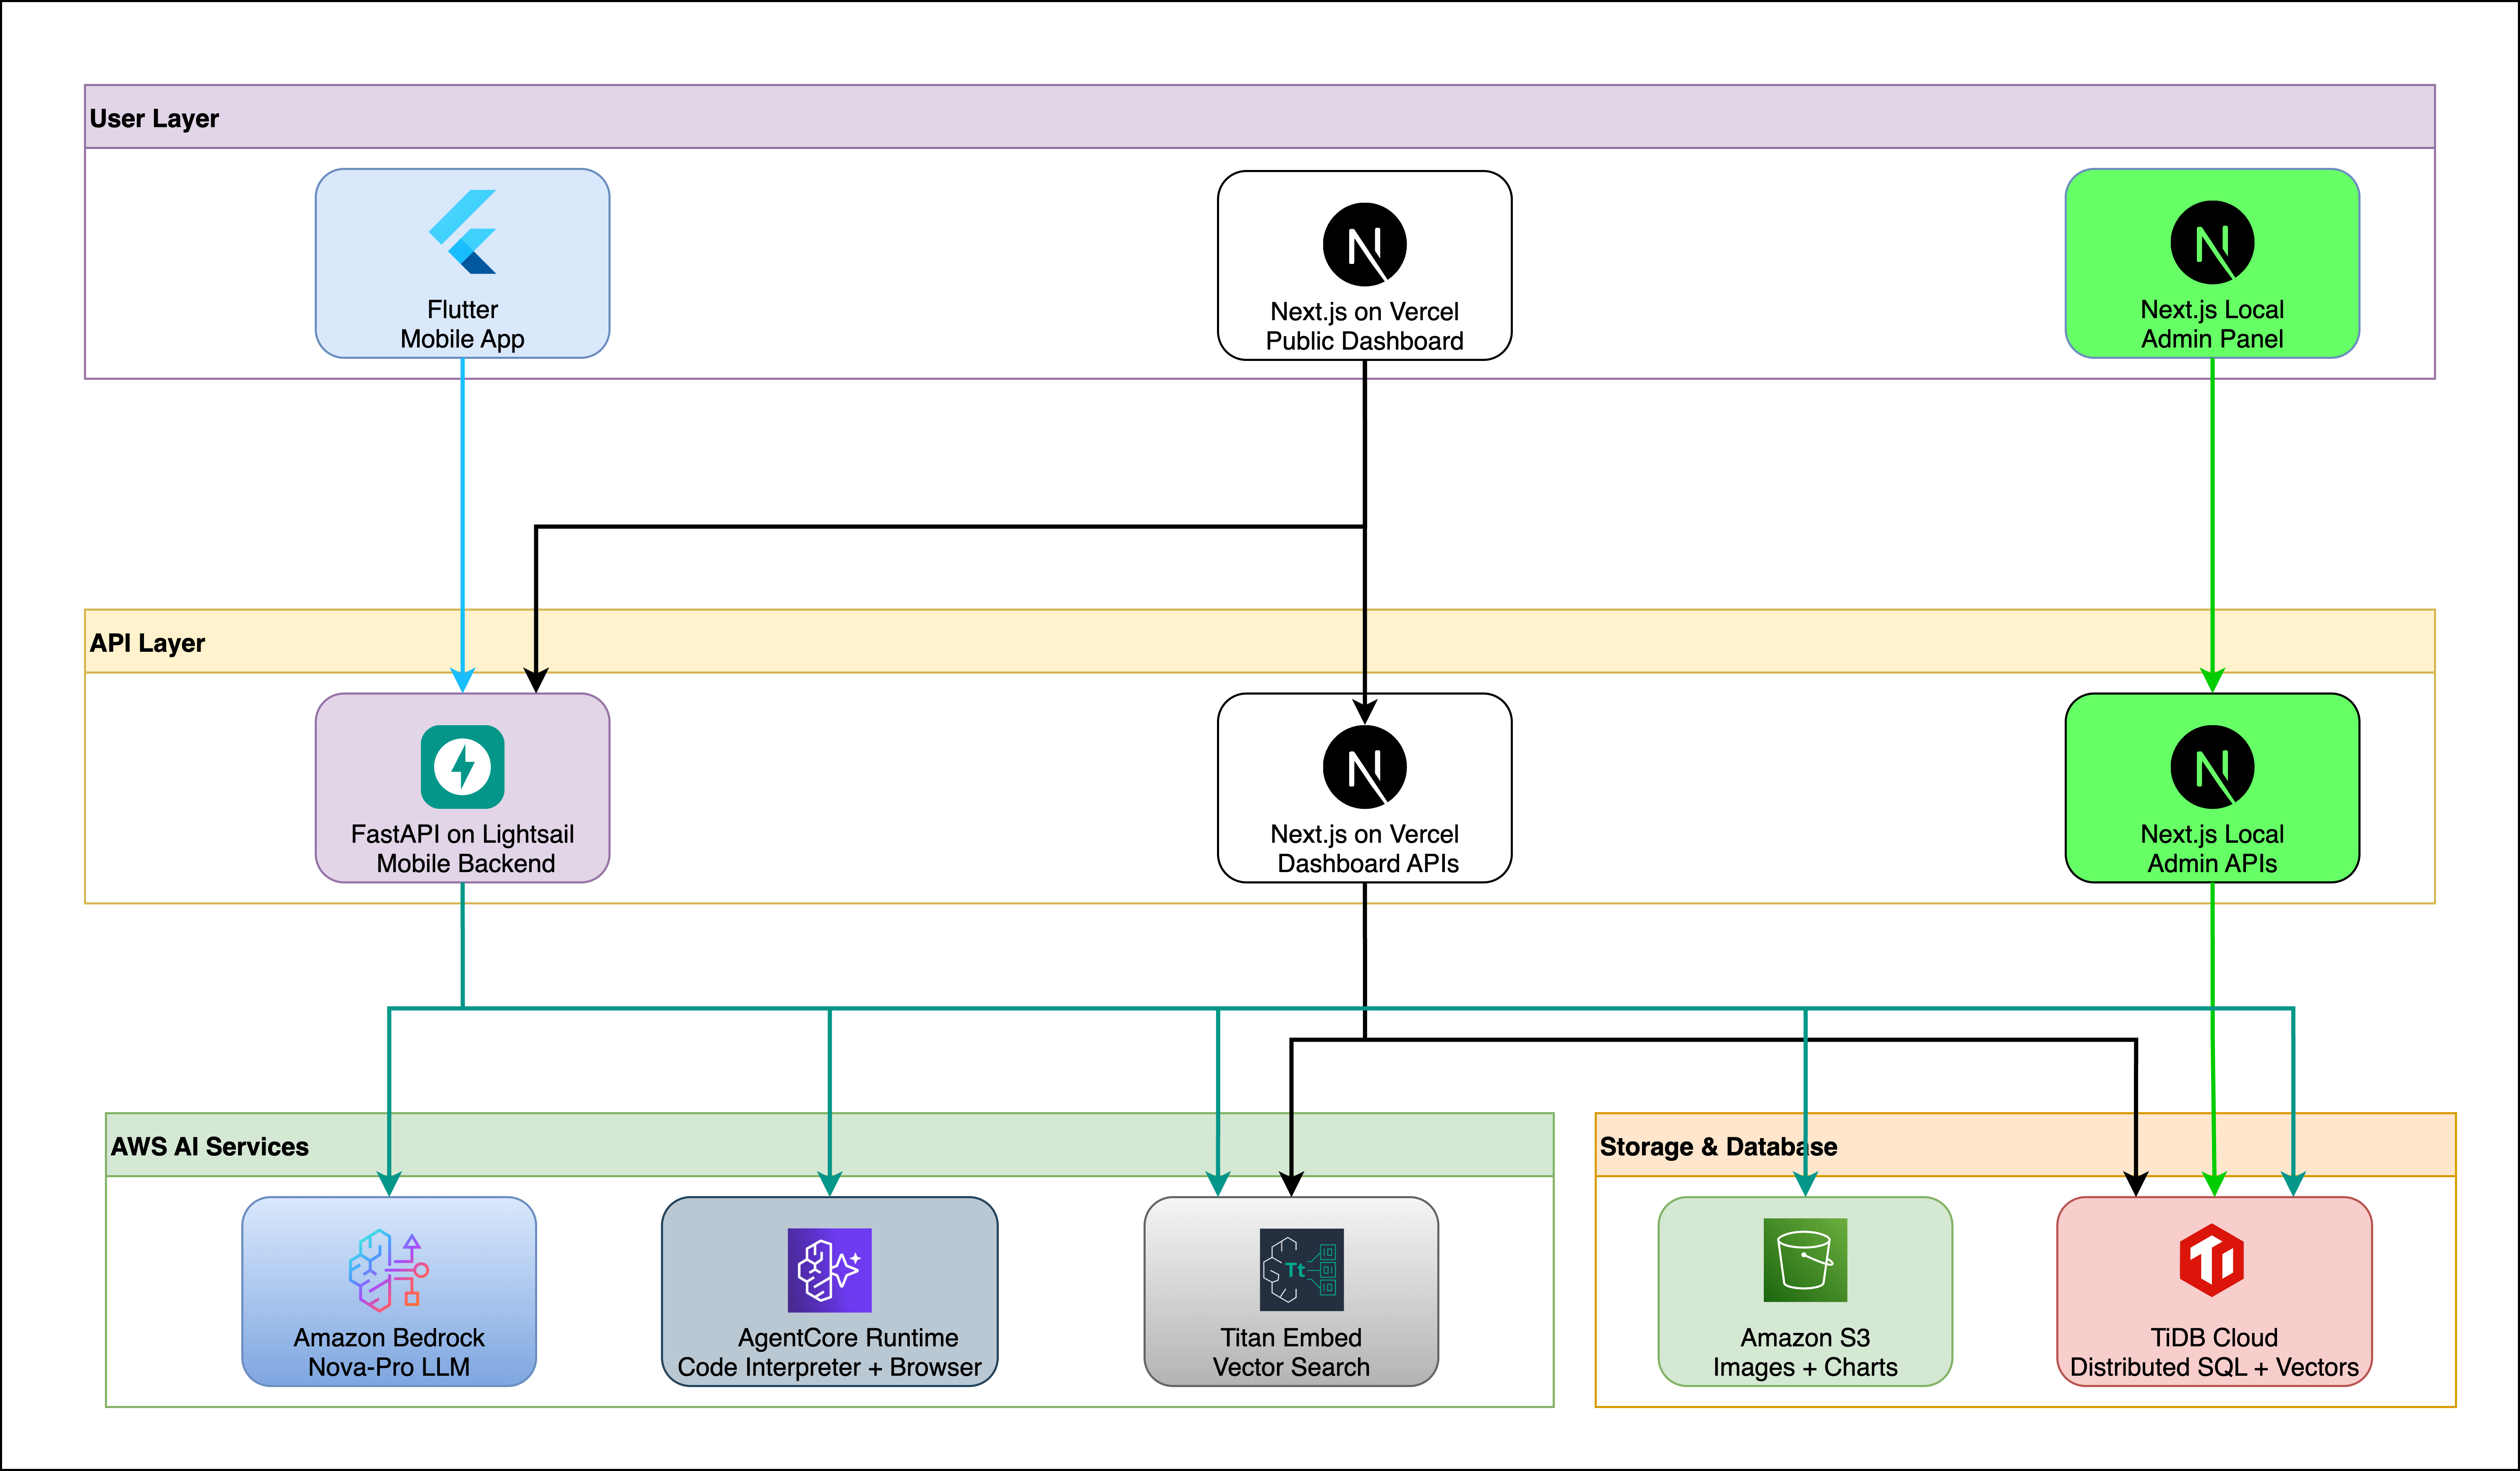The height and width of the screenshot is (1471, 2520).
Task: Click the Amazon Bedrock brain icon
Action: click(x=389, y=1270)
